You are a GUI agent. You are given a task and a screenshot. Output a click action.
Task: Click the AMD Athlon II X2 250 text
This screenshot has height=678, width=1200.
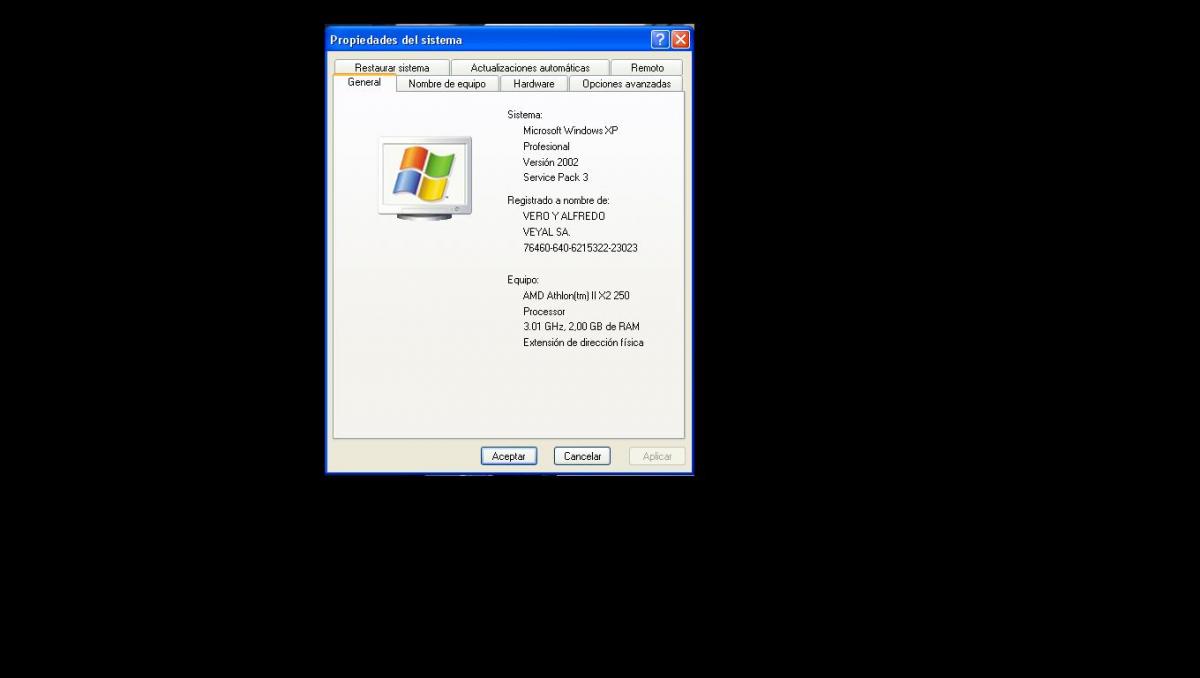coord(576,296)
